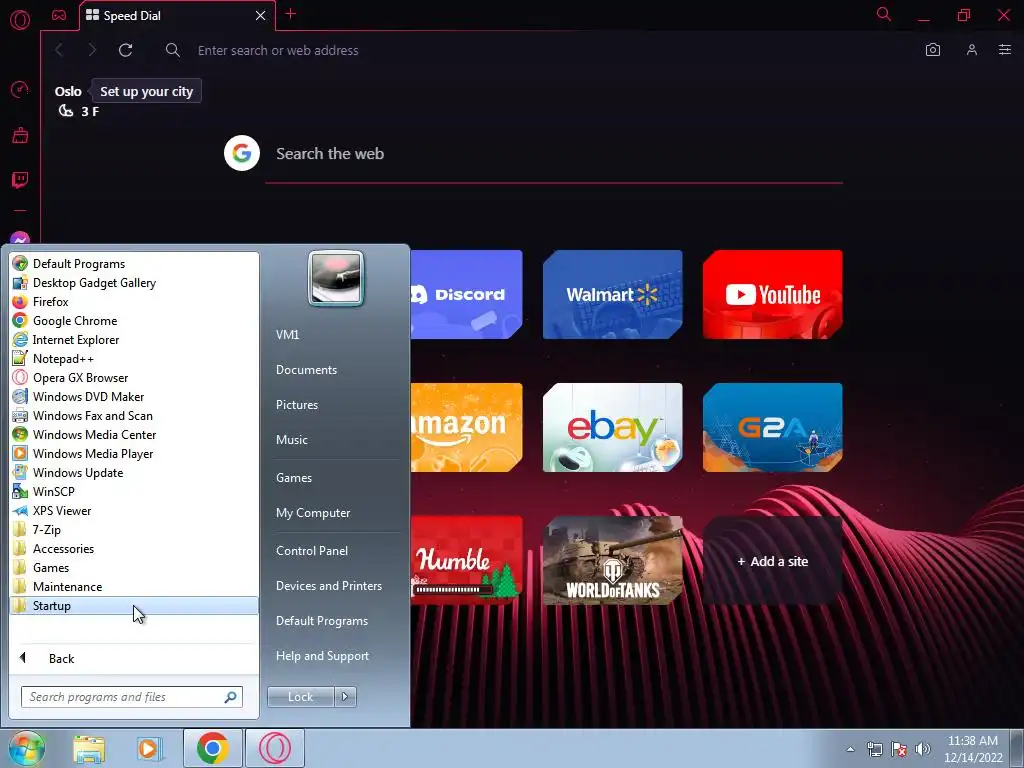The height and width of the screenshot is (768, 1024).
Task: Click the Lock button
Action: tap(300, 697)
